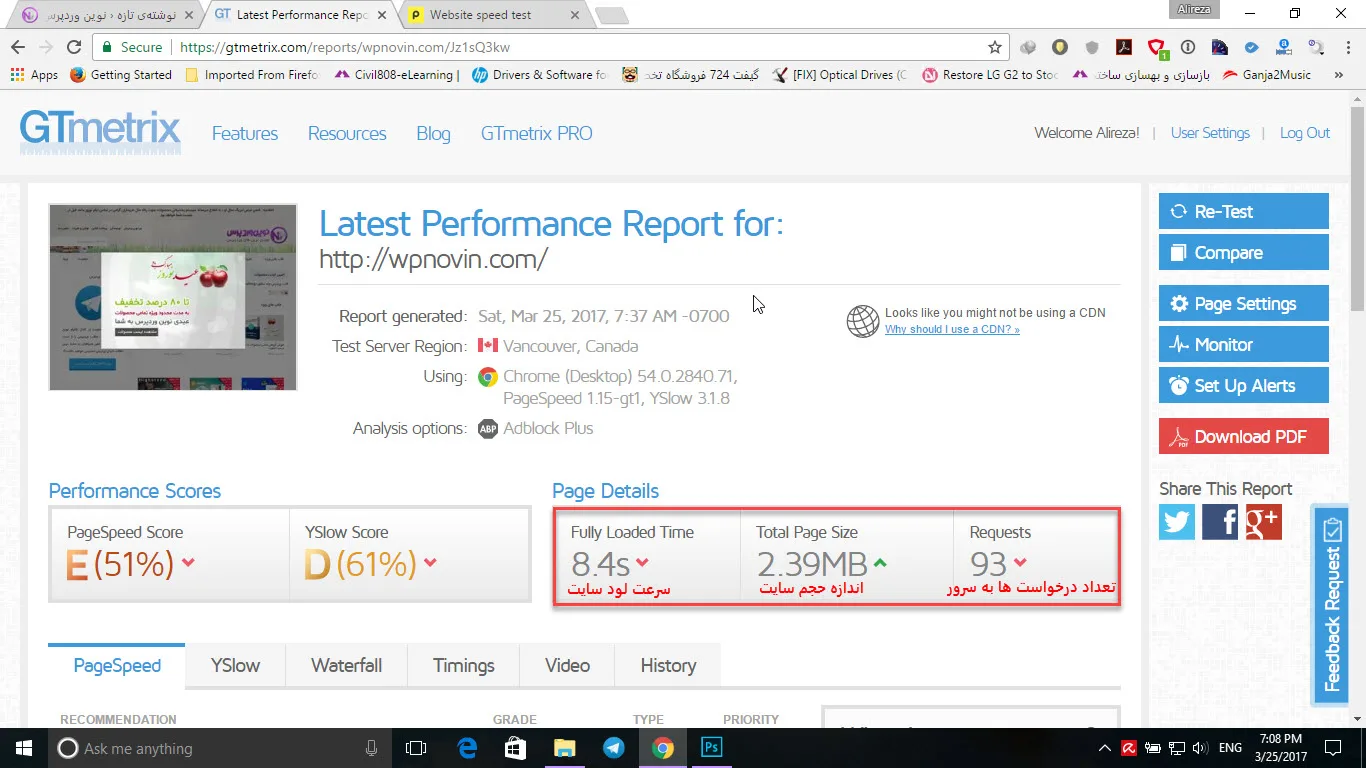Viewport: 1366px width, 768px height.
Task: Click the Download PDF button
Action: click(1243, 436)
